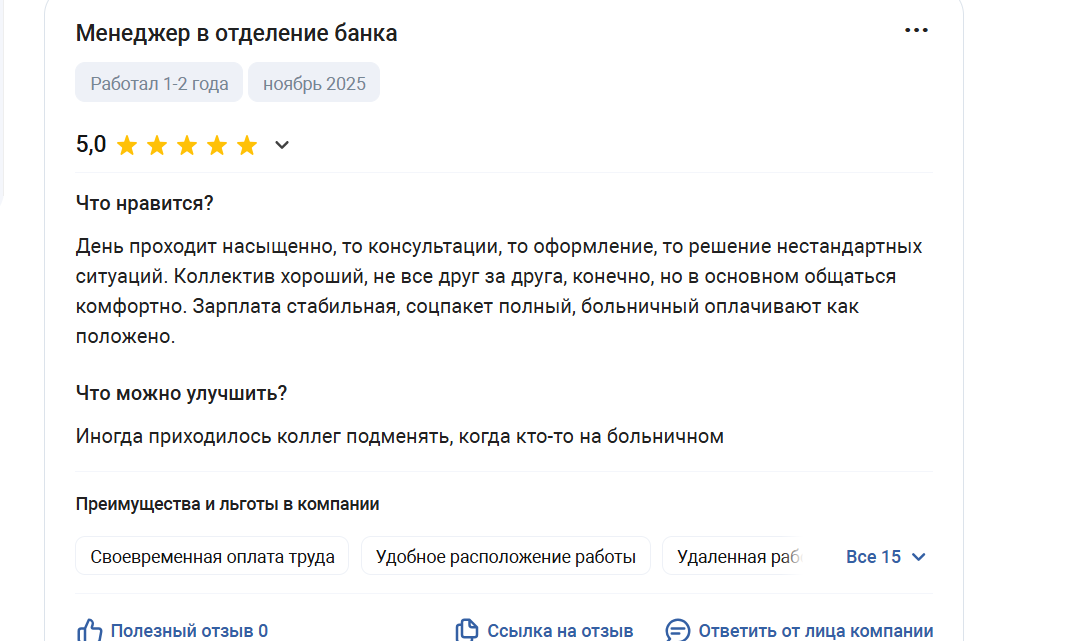Screen dimensions: 1088x641
Task: Click the second yellow rating star
Action: pyautogui.click(x=157, y=146)
